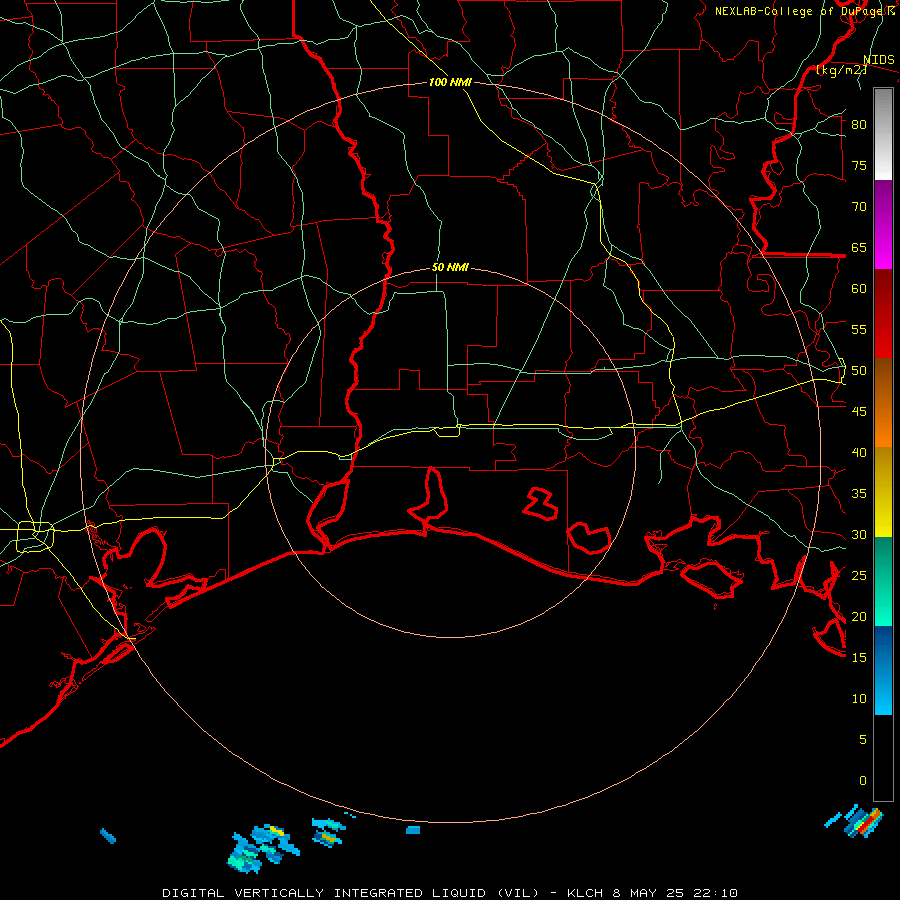Click the 10 value on the scale
This screenshot has width=900, height=900.
pyautogui.click(x=859, y=699)
